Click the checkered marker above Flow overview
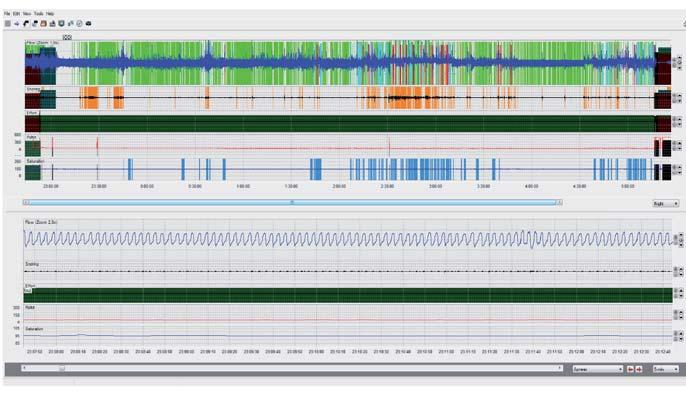Screen dimensions: 686x398 67,38
